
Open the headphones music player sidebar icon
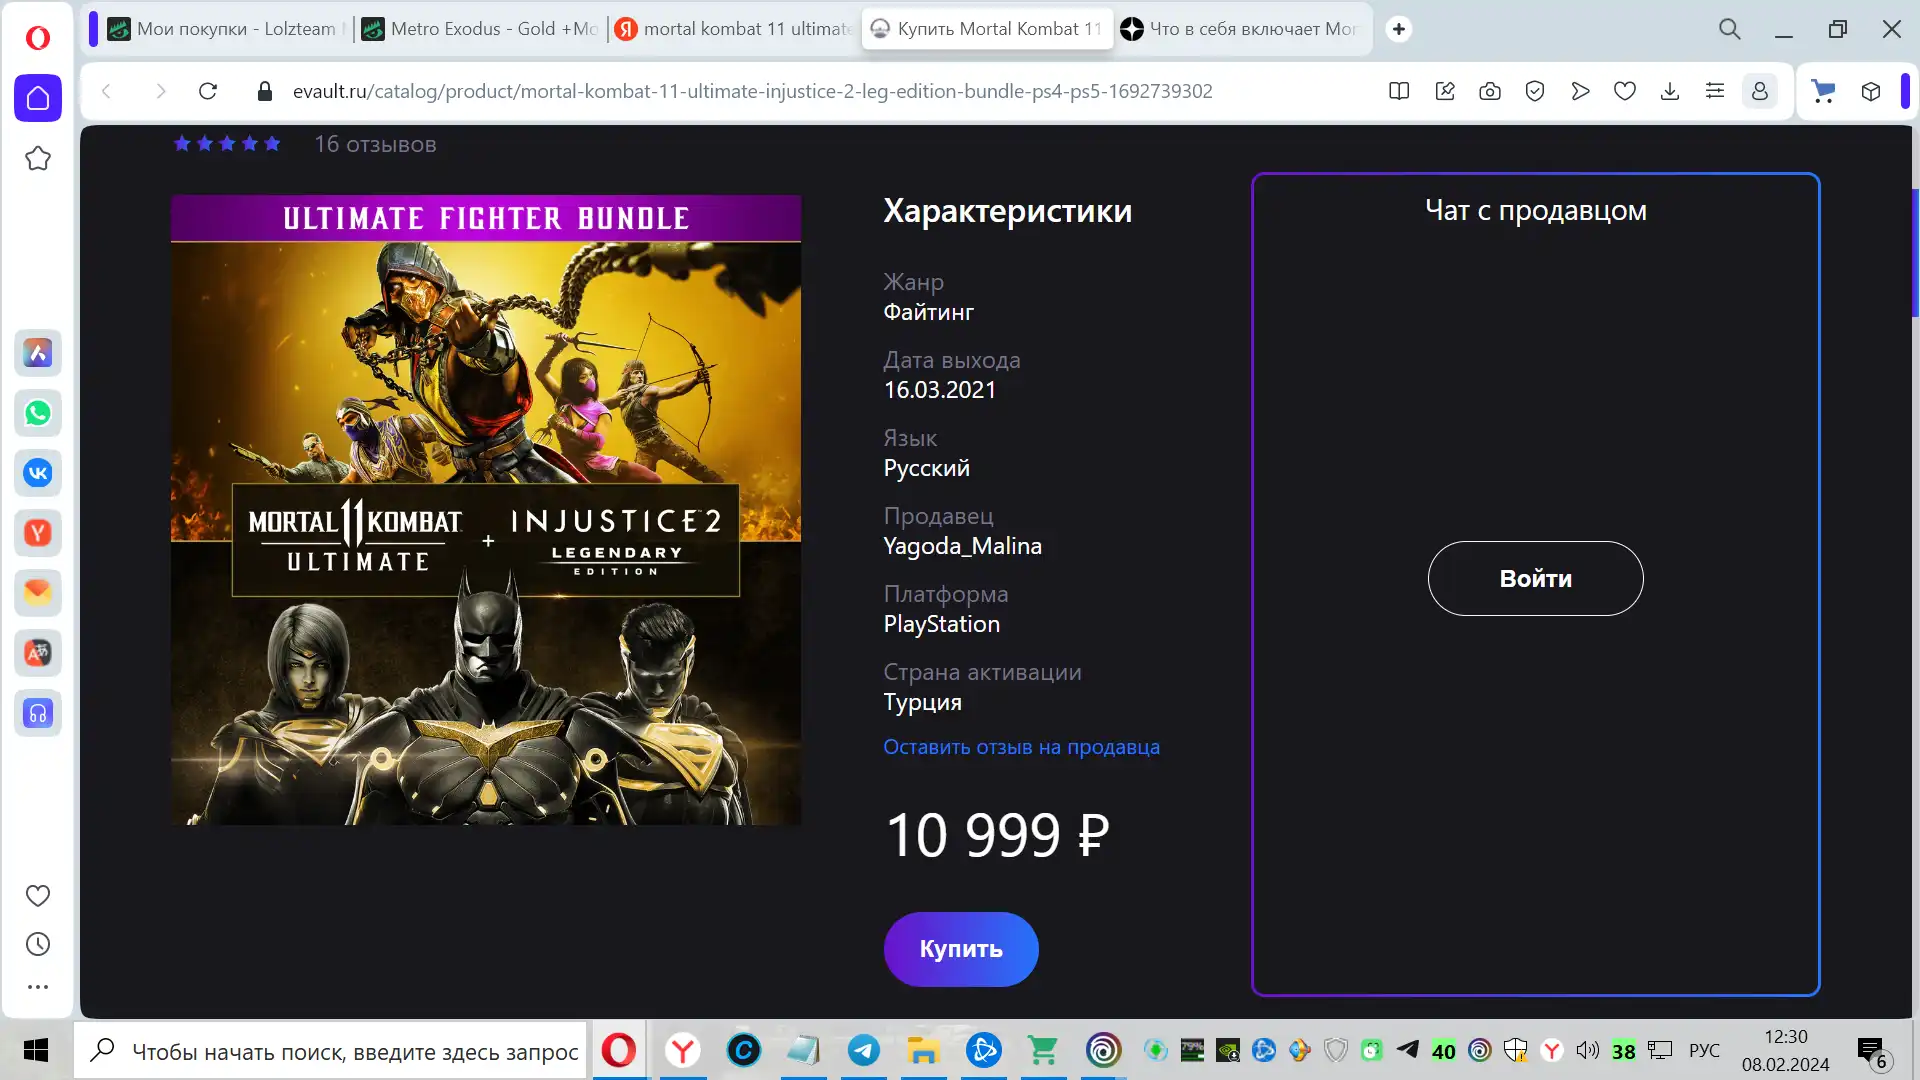[38, 713]
